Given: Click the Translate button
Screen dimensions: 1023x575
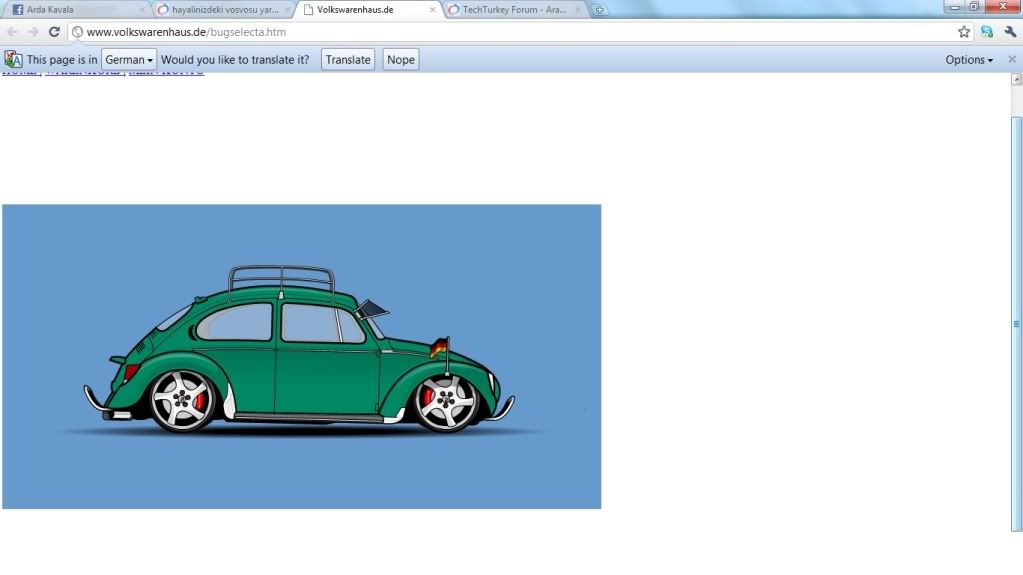Looking at the screenshot, I should [348, 59].
